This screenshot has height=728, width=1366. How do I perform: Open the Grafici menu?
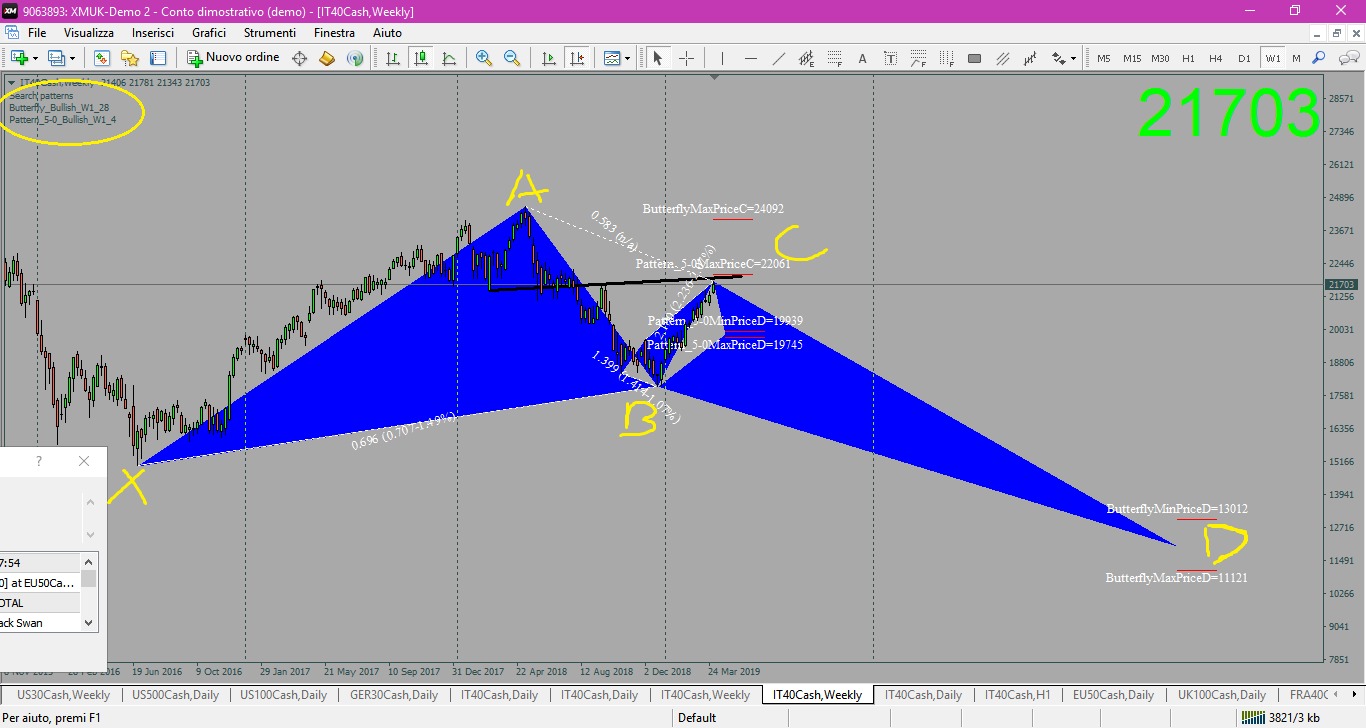(x=209, y=33)
